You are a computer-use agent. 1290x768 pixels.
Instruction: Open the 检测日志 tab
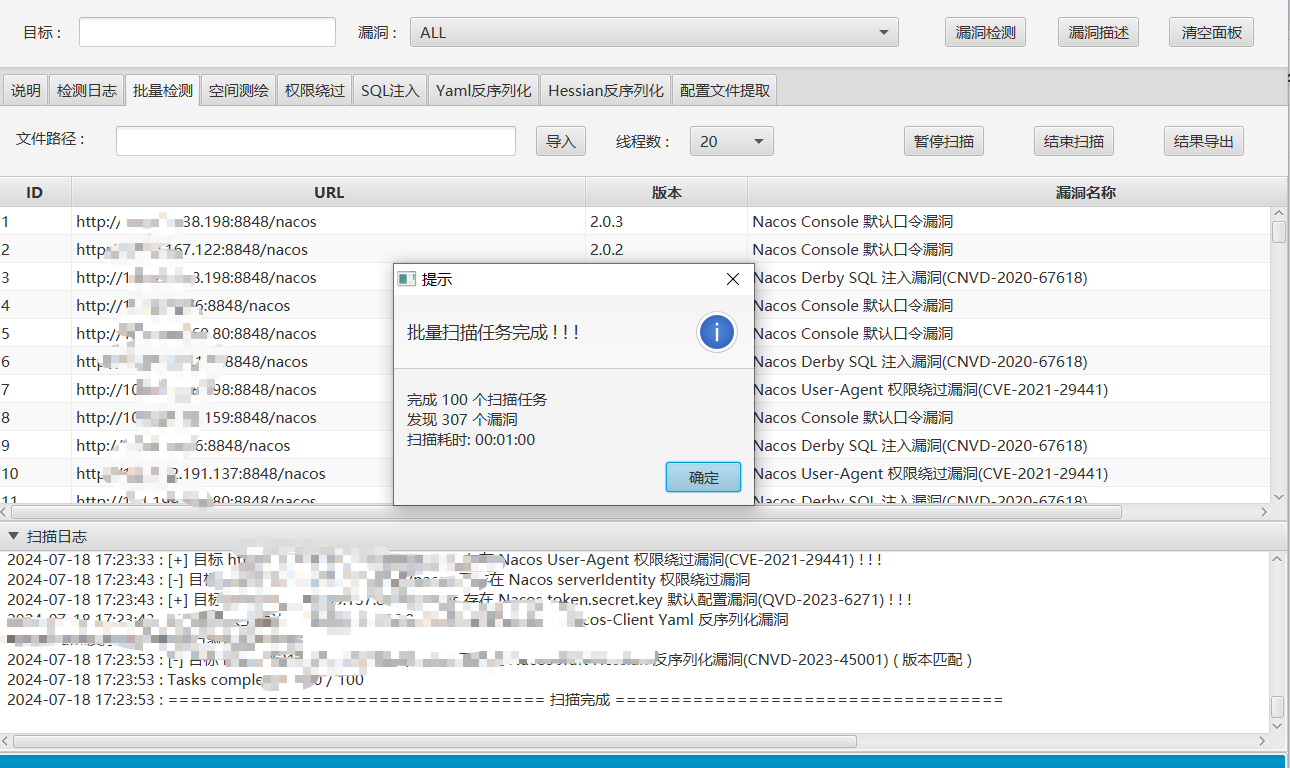coord(86,89)
